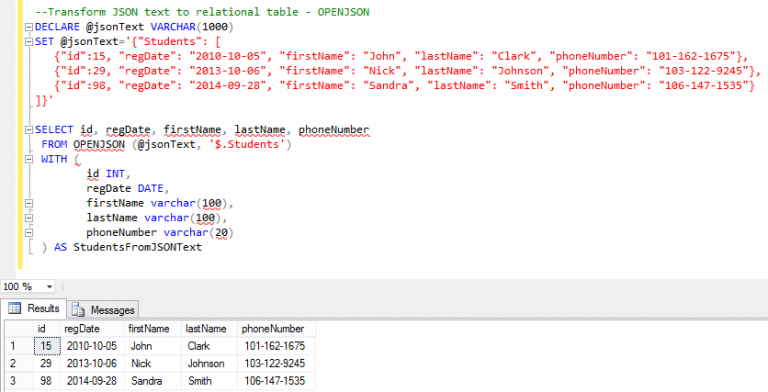Open the Messages tab

point(103,310)
